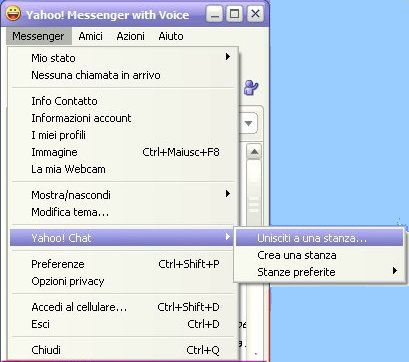Maximize the Yahoo Messenger window
The height and width of the screenshot is (362, 409).
click(x=235, y=14)
